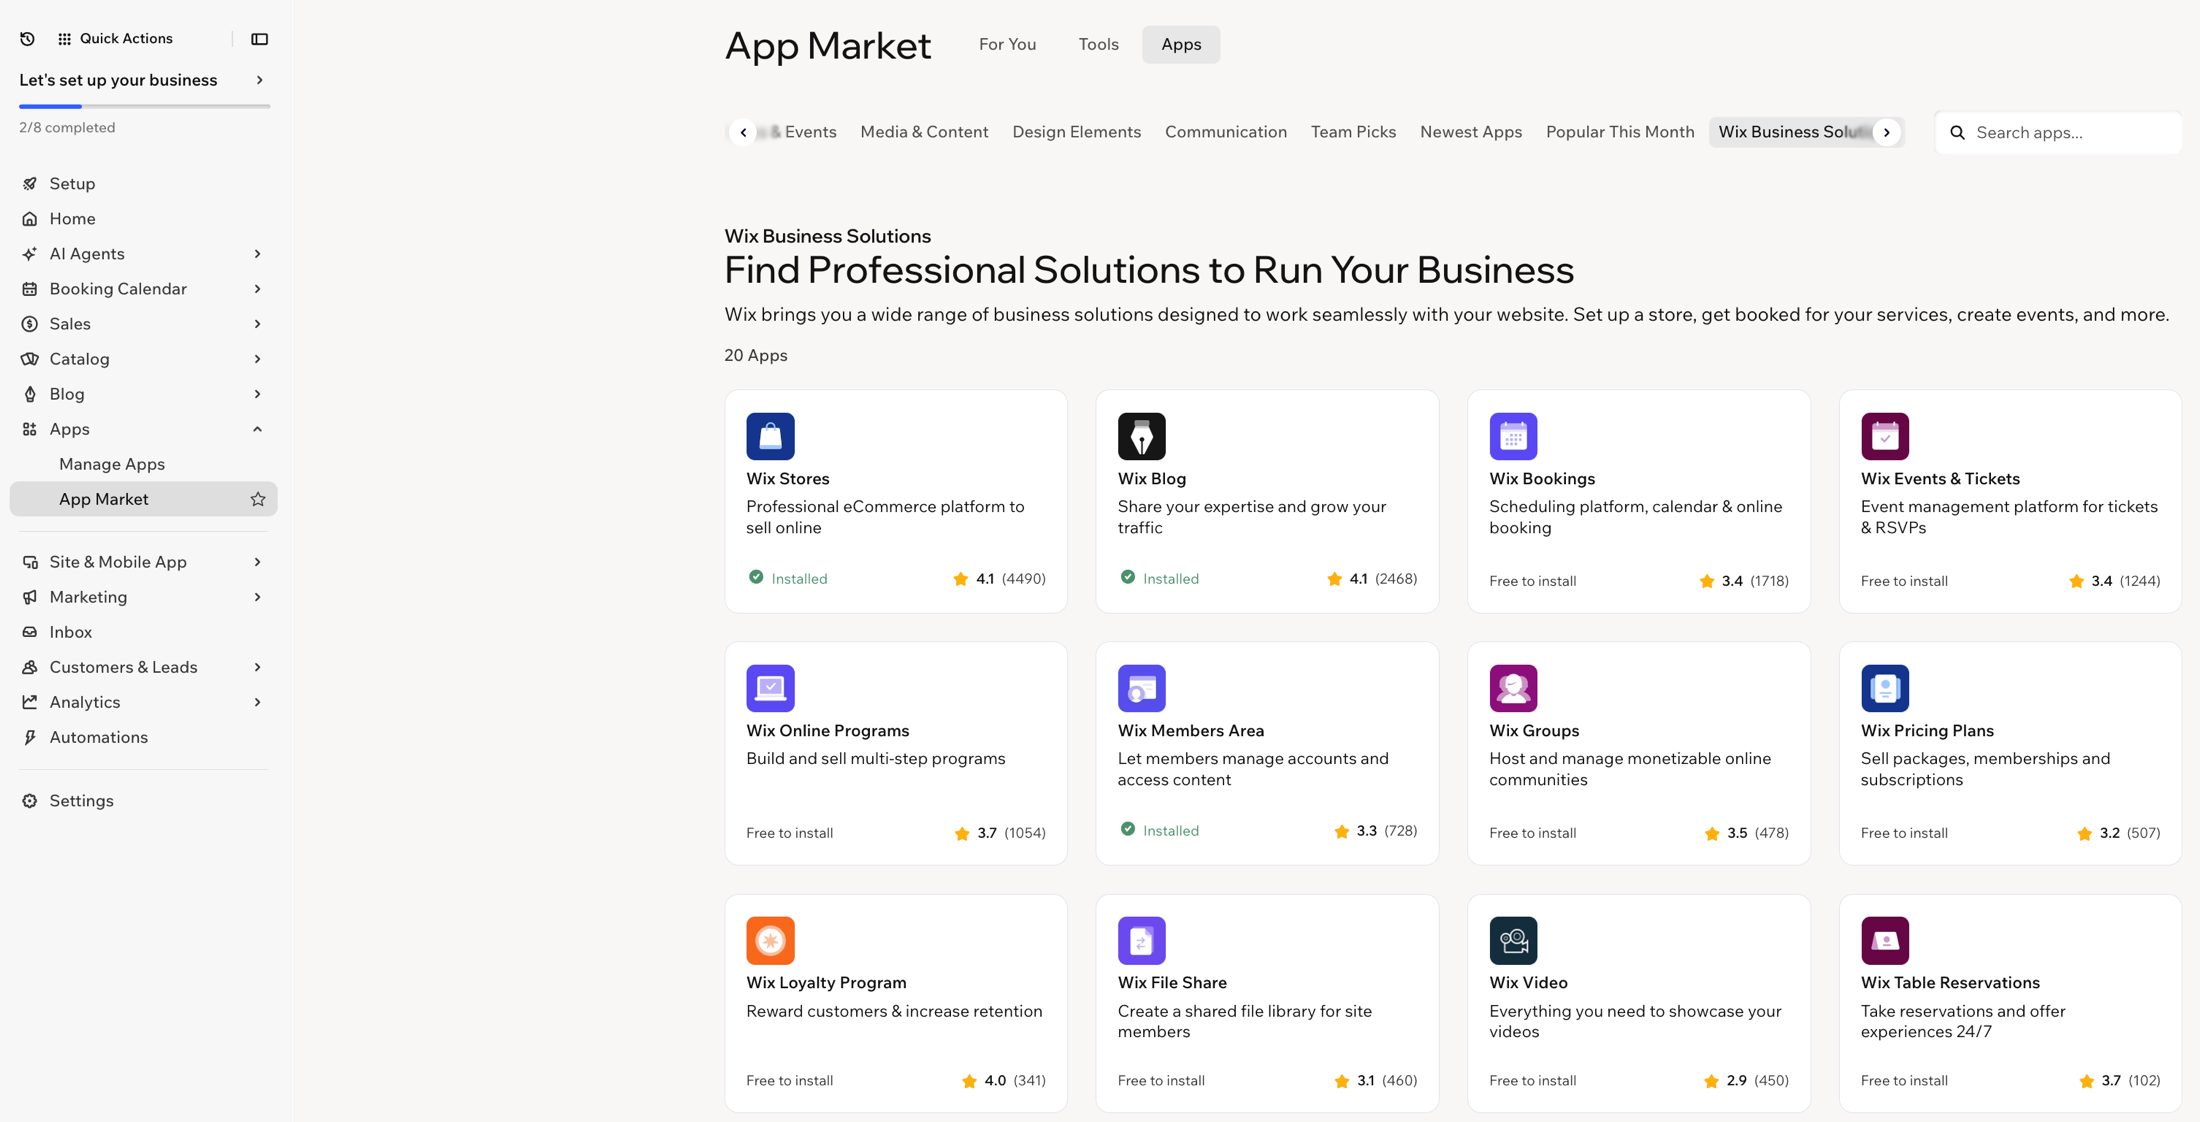Click the setup progress bar

point(144,106)
